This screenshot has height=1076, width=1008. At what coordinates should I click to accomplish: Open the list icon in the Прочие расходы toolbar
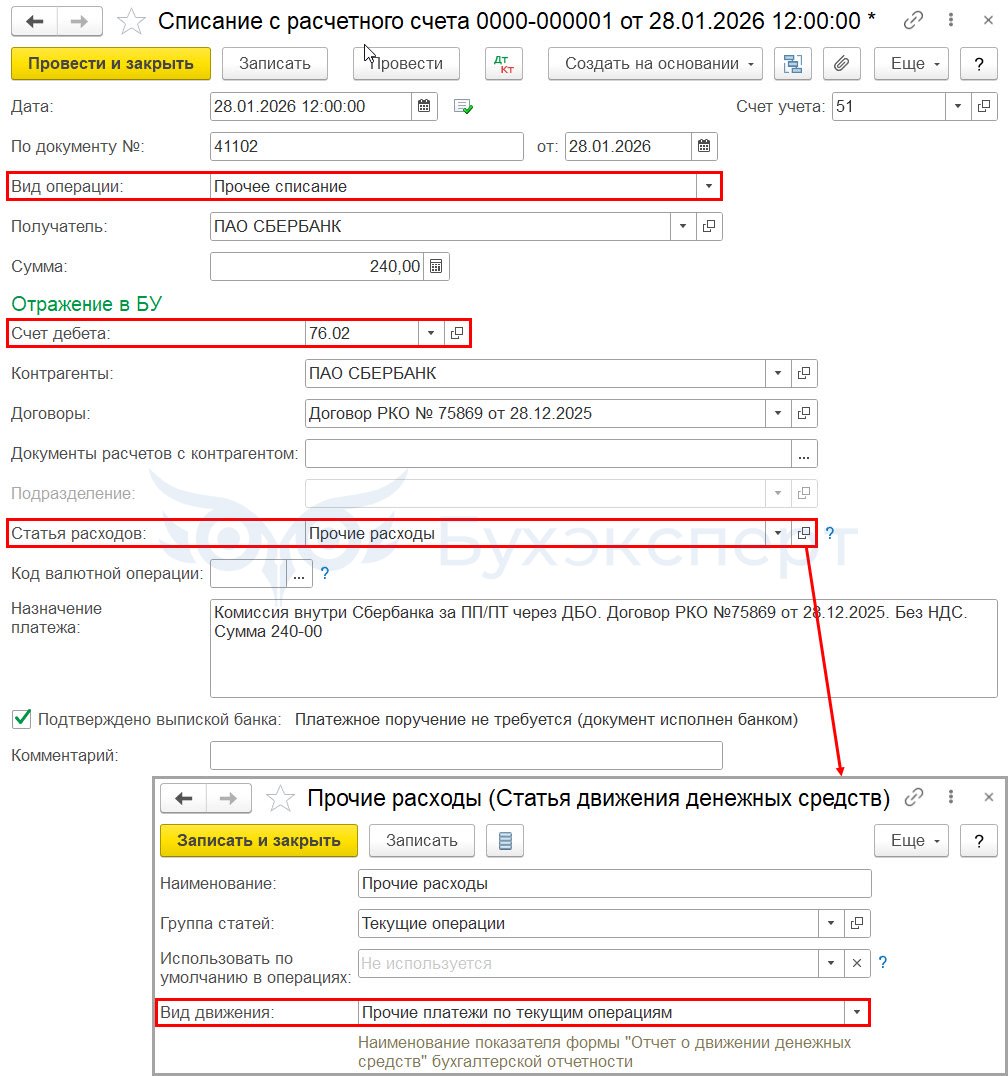[505, 841]
